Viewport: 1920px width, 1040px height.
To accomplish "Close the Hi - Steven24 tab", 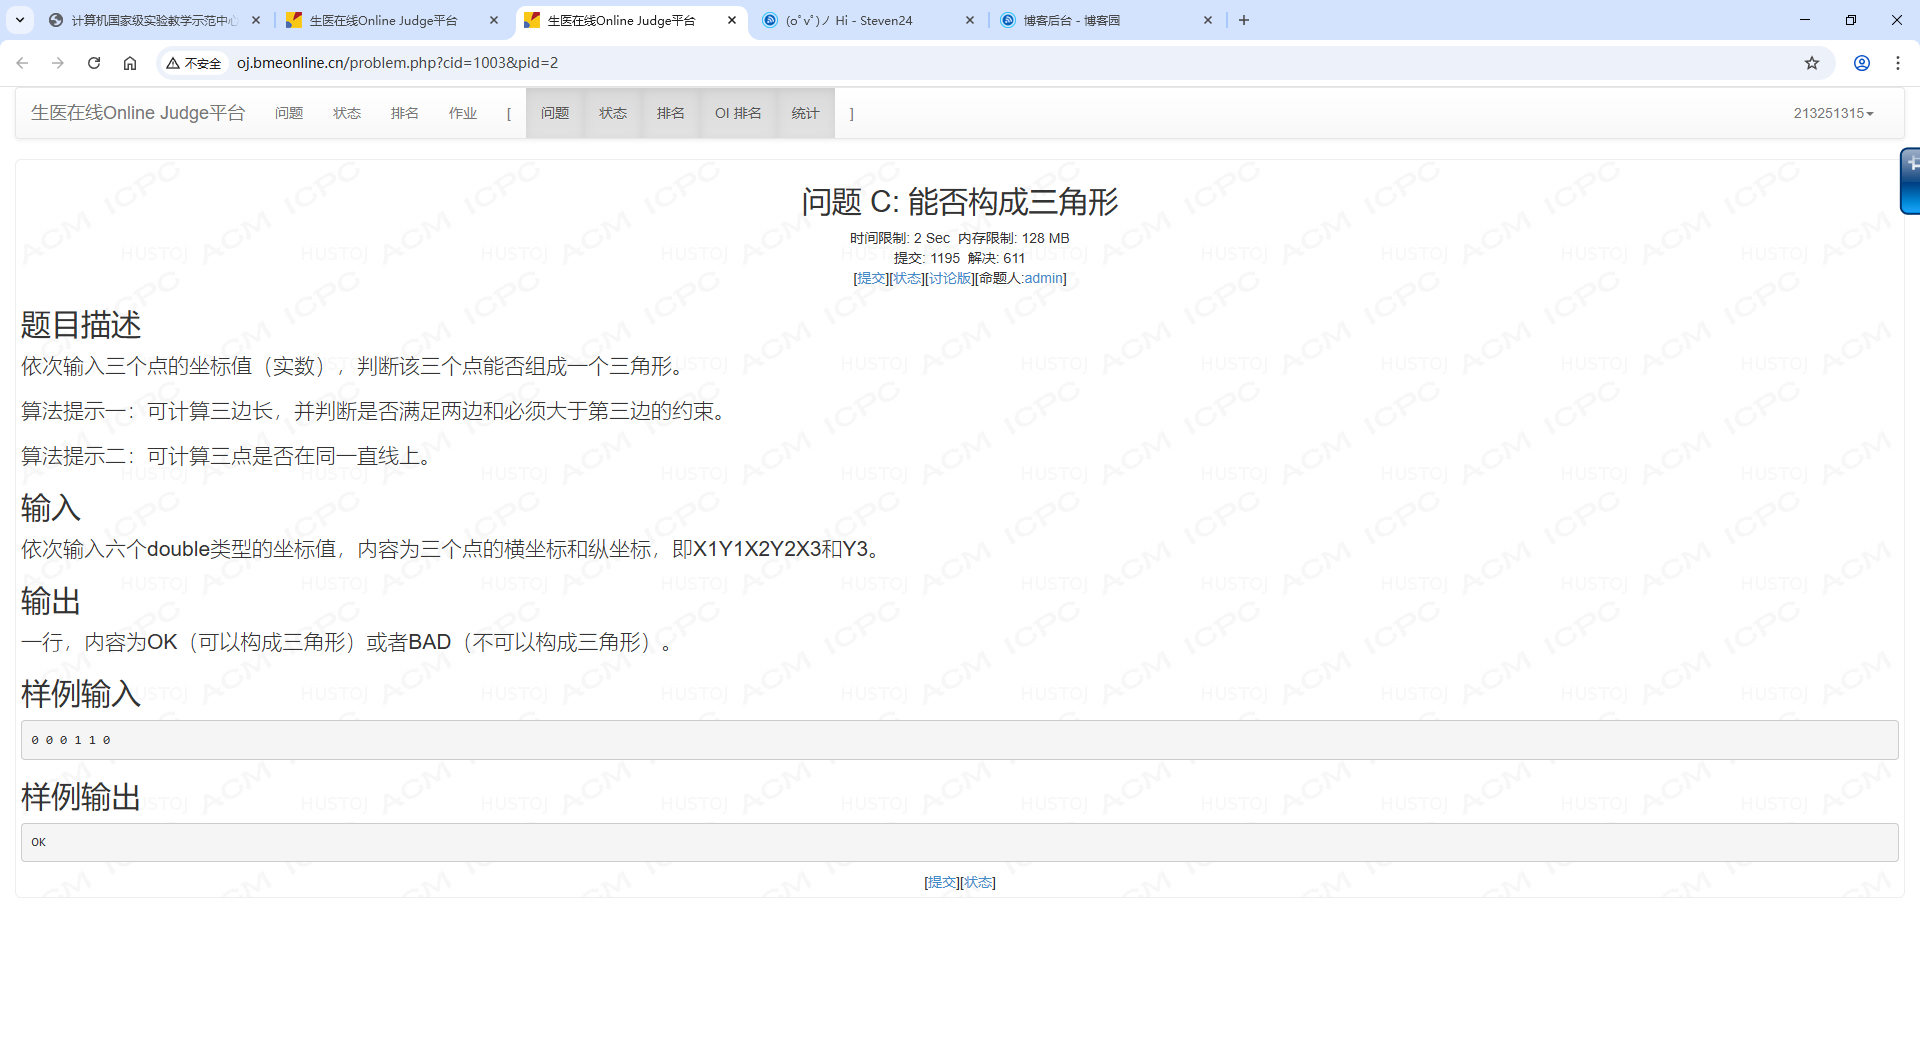I will pos(970,20).
